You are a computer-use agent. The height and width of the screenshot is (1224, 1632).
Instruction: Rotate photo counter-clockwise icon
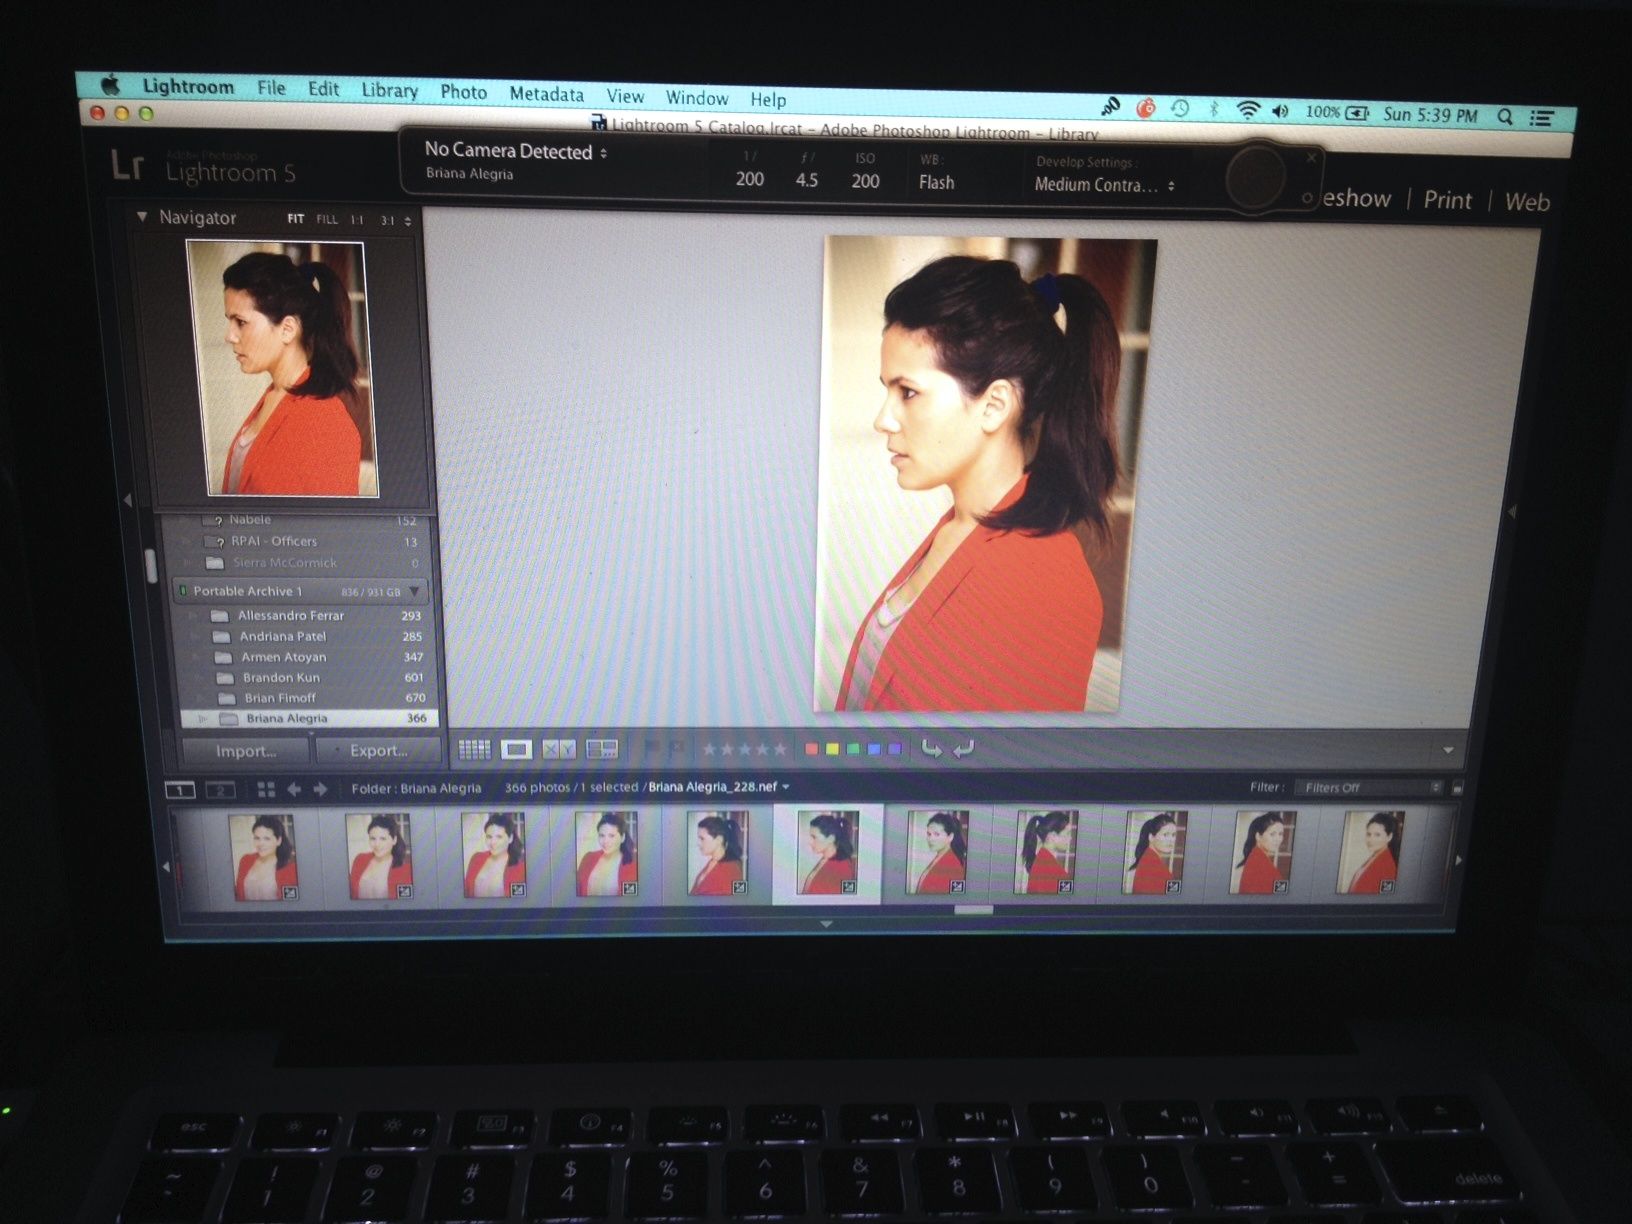(x=931, y=749)
